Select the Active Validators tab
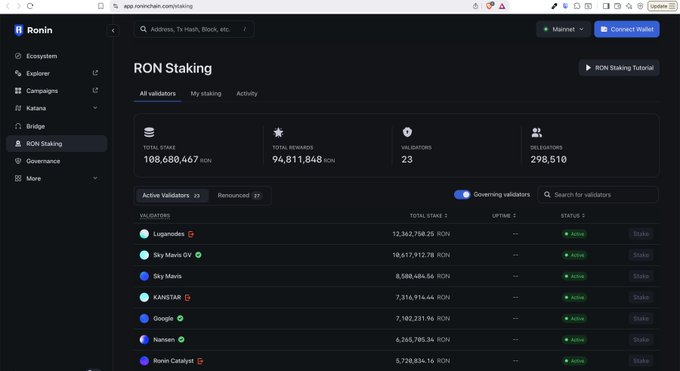 pyautogui.click(x=171, y=195)
